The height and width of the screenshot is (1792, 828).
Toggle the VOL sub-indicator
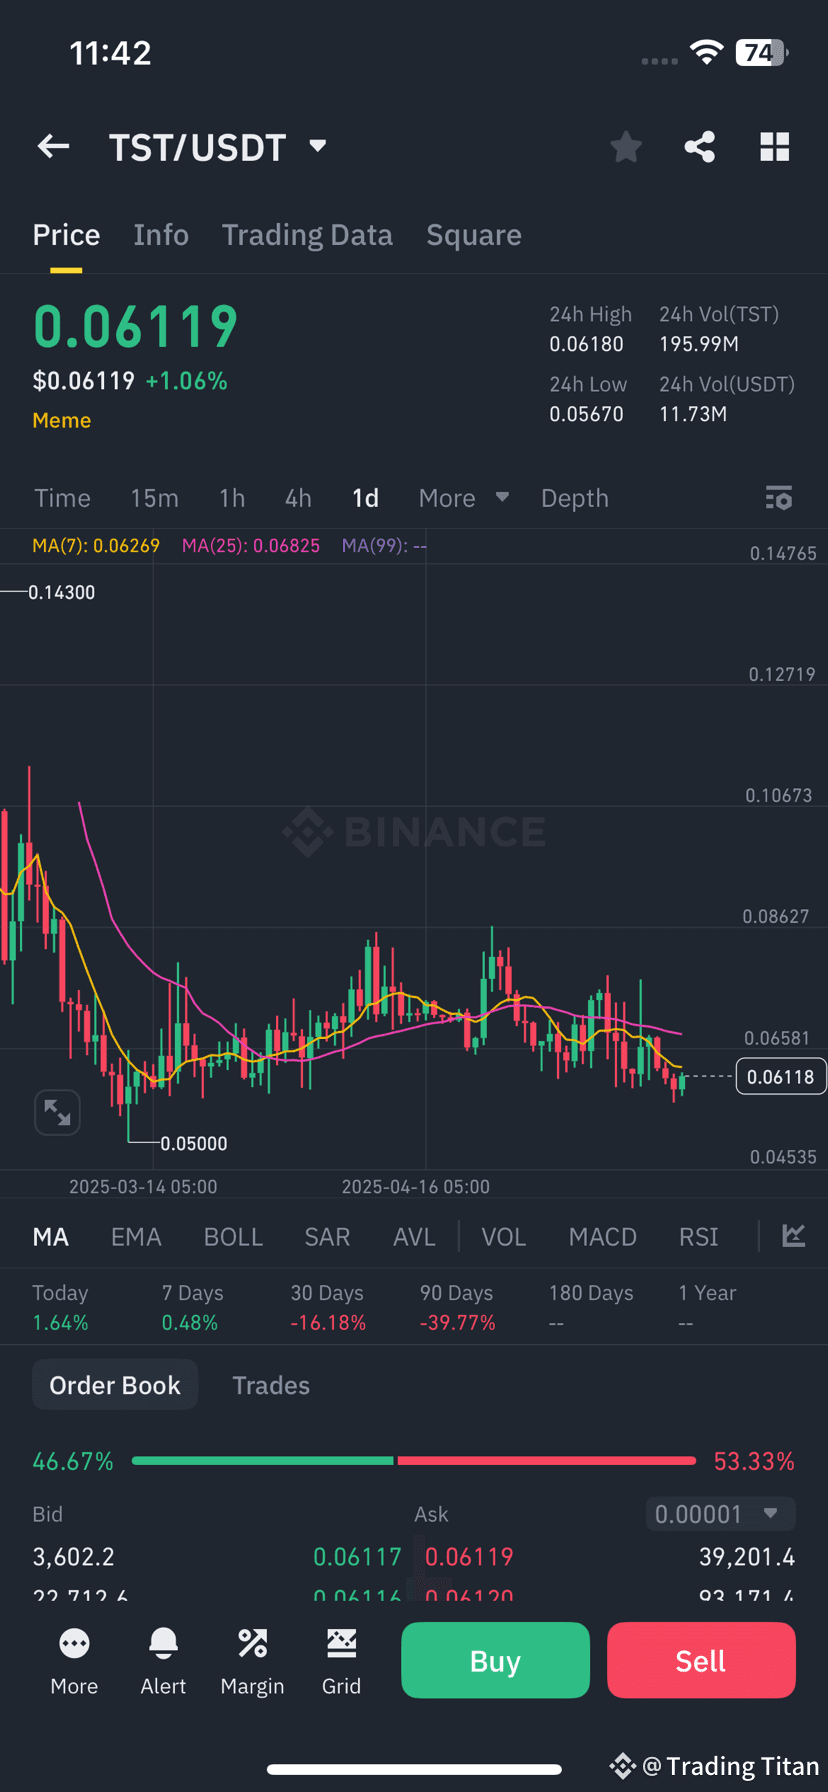click(503, 1237)
